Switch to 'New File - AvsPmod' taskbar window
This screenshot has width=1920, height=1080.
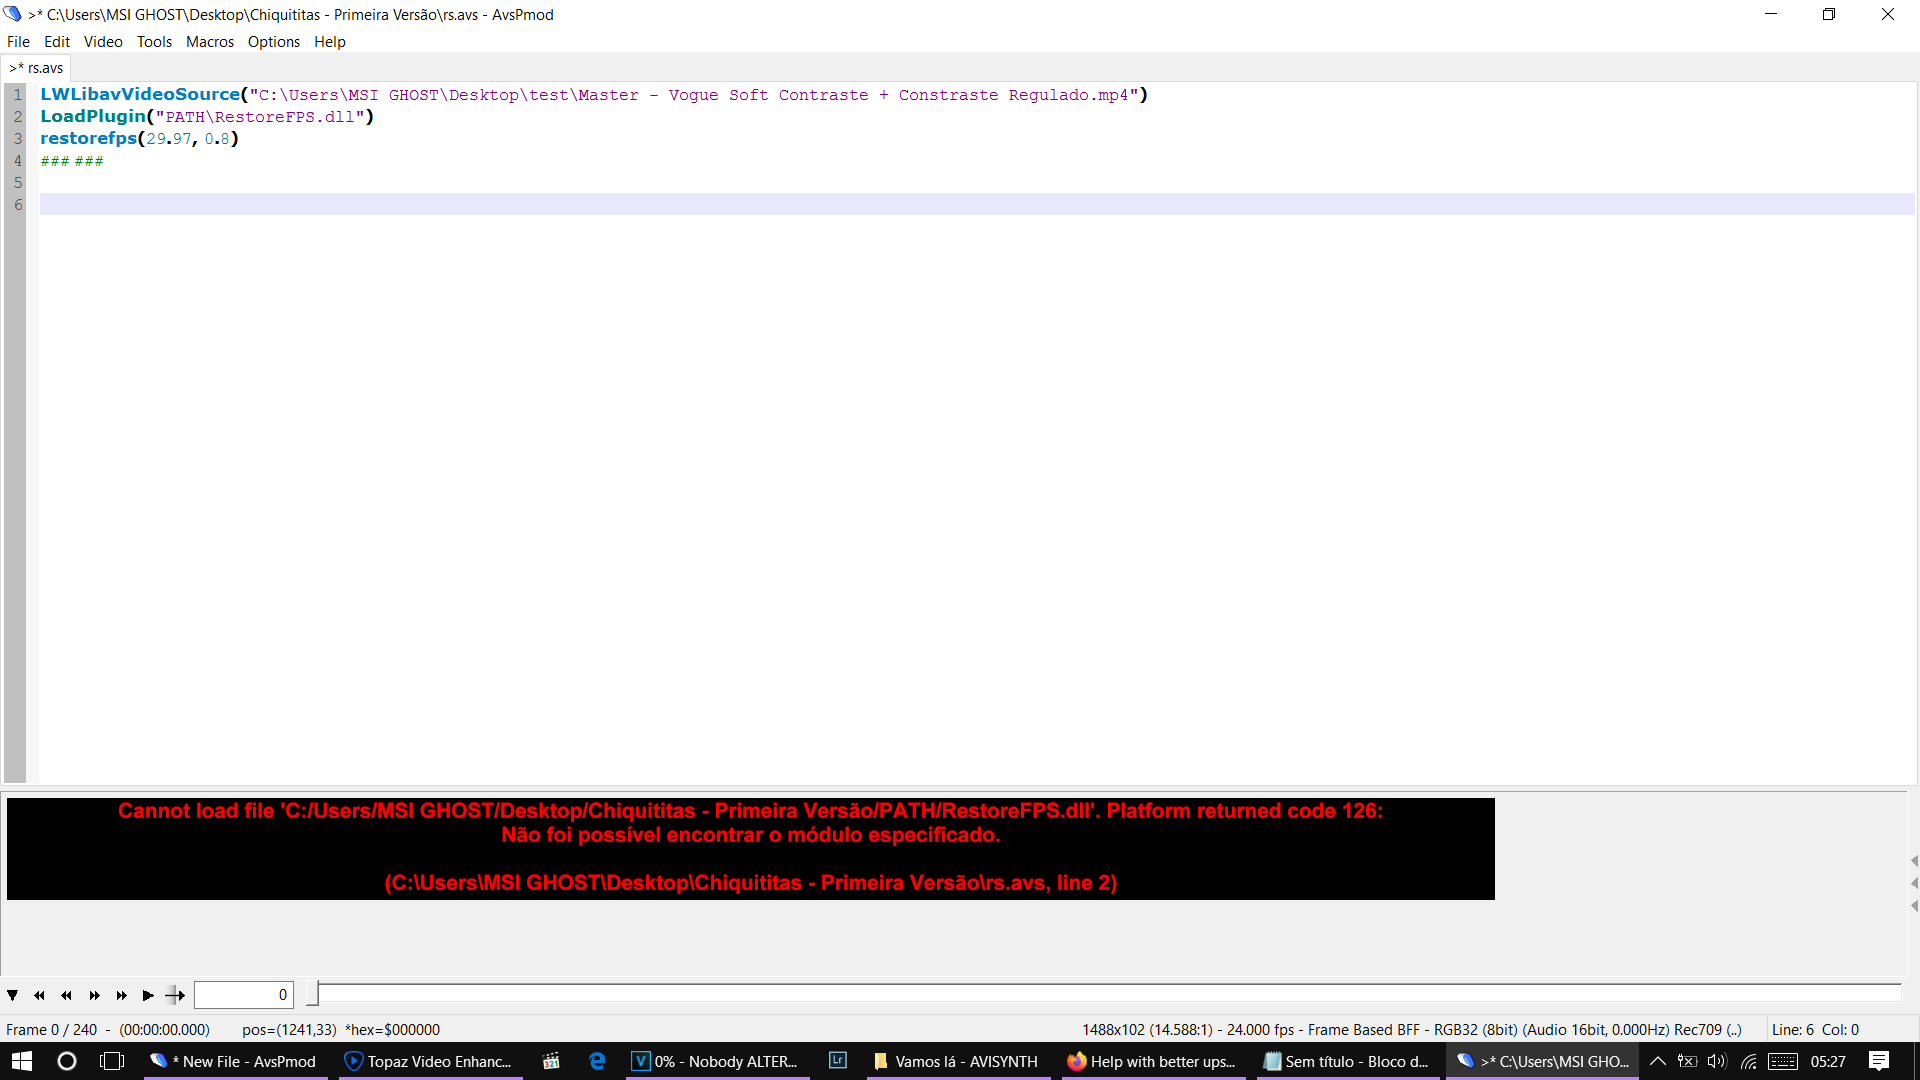coord(235,1061)
